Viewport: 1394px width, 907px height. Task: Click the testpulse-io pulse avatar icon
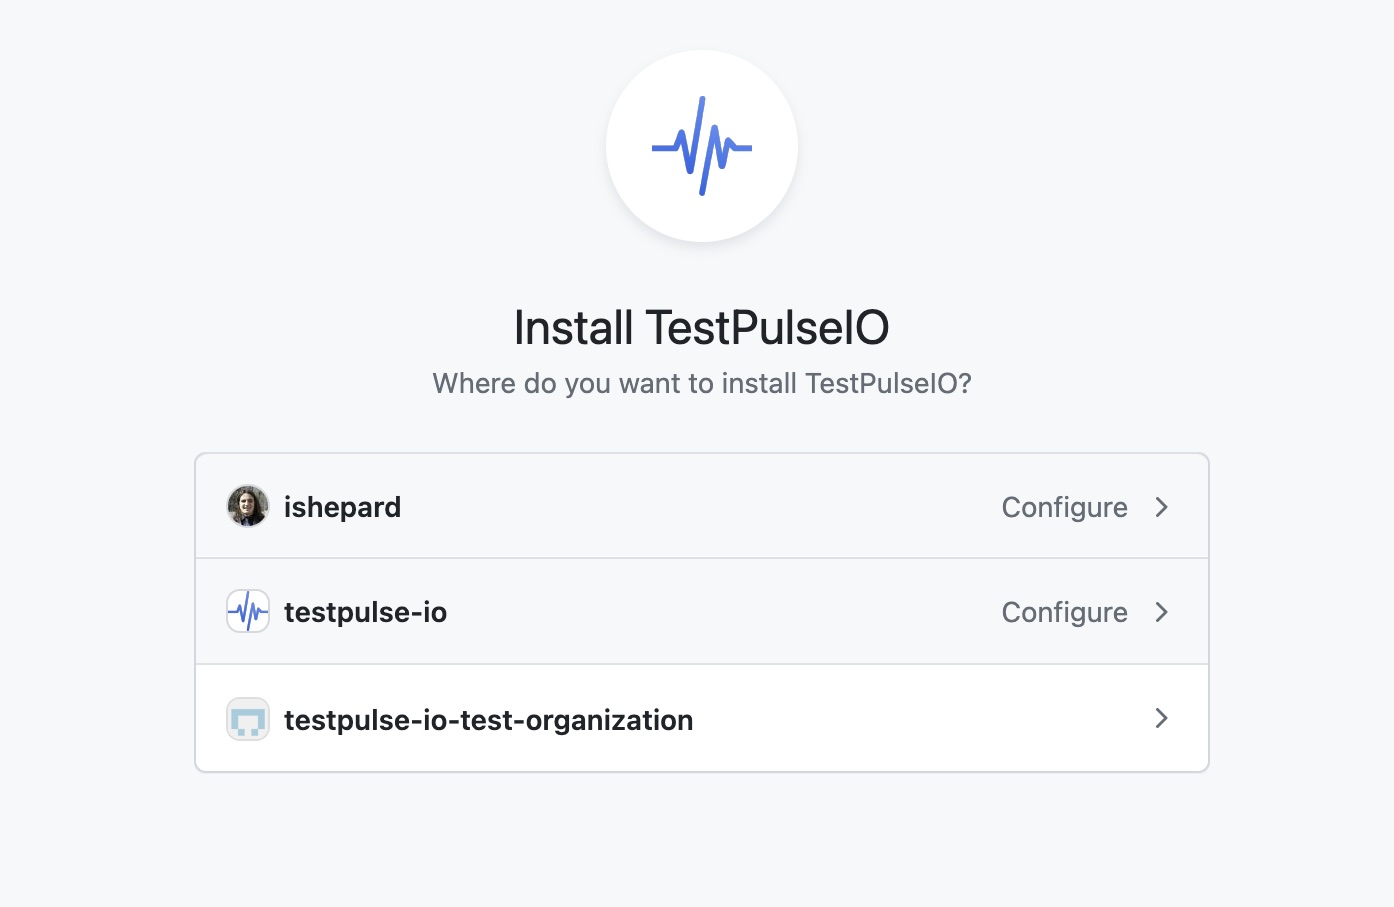point(248,611)
